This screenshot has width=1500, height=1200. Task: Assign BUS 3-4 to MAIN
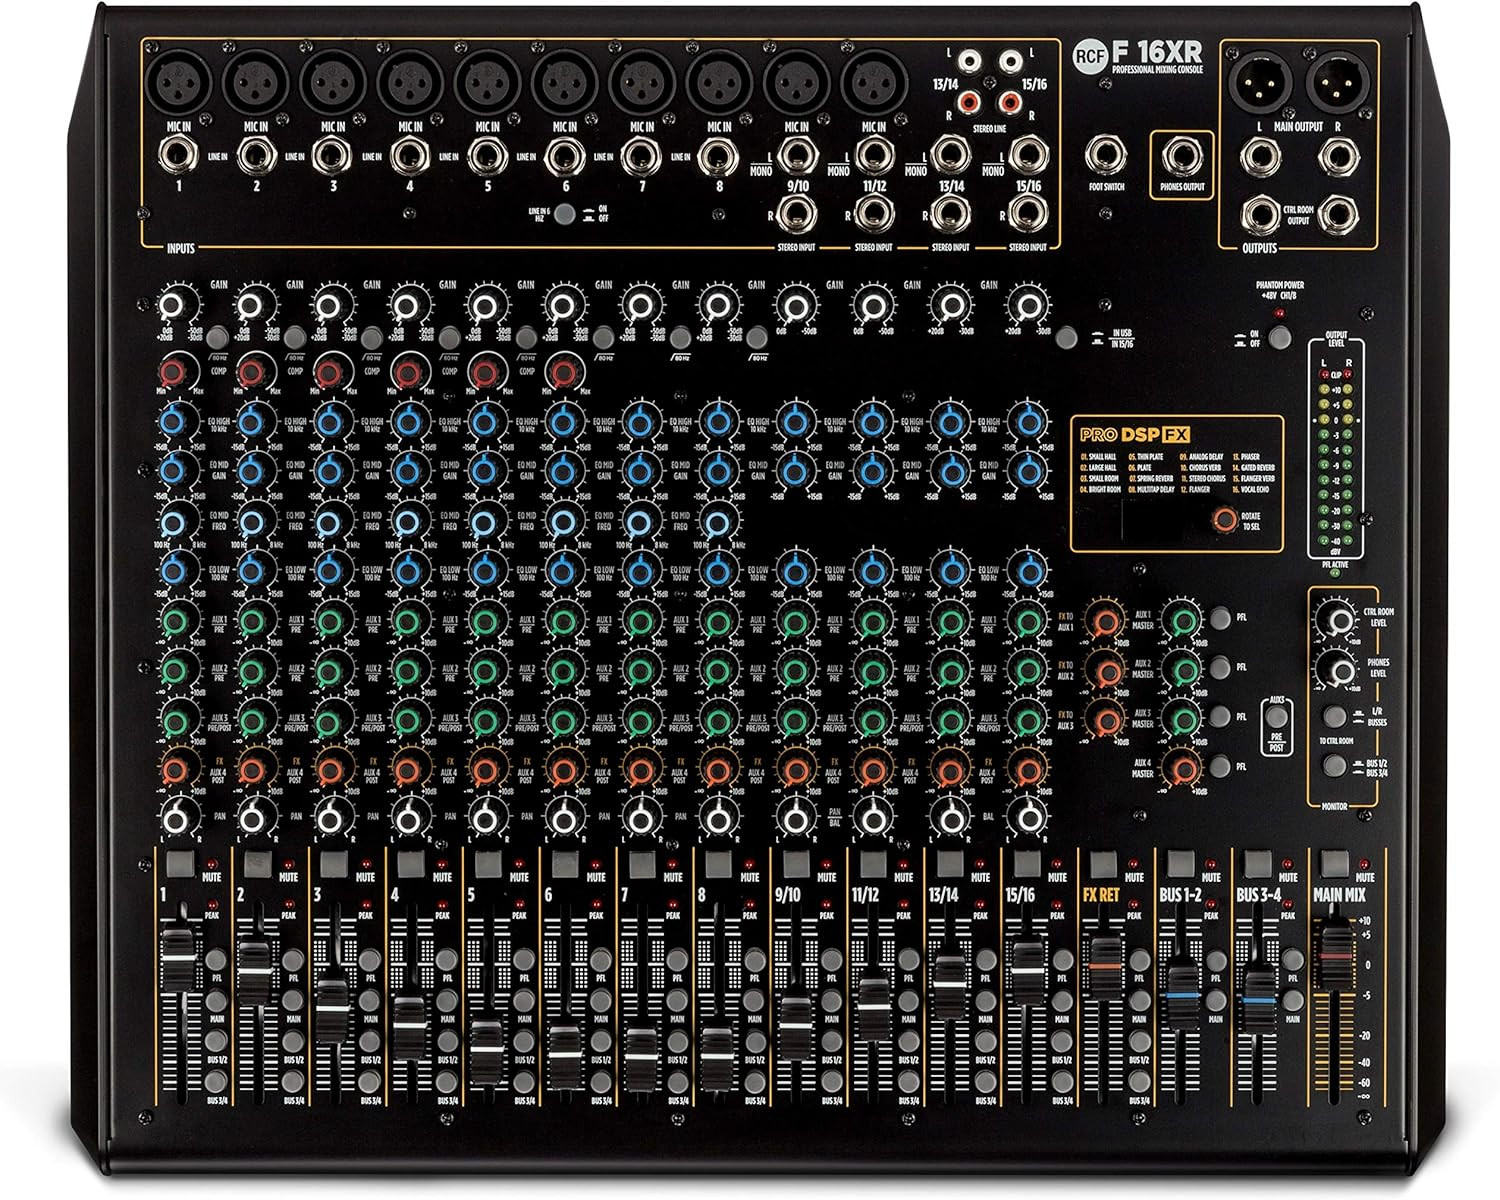(x=1293, y=1000)
